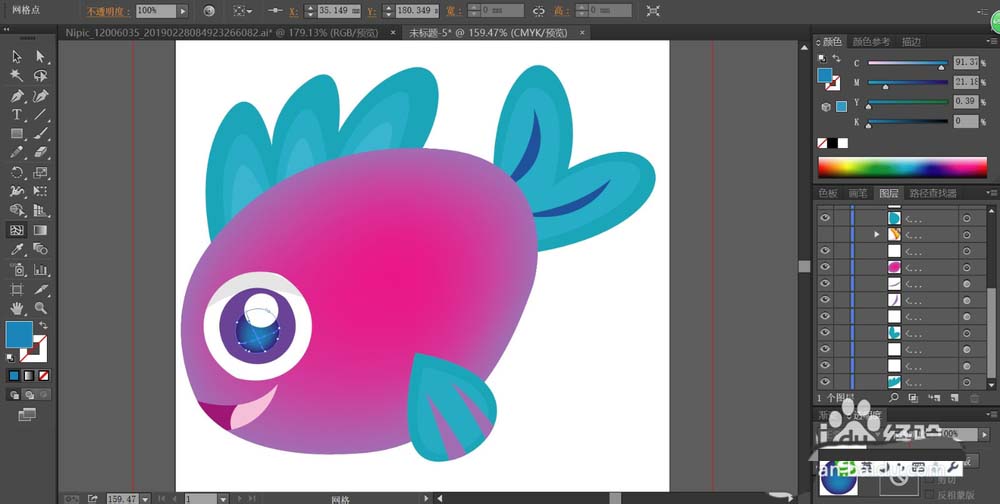The image size is (1000, 504).
Task: Select the Perspective Grid tool
Action: click(41, 211)
